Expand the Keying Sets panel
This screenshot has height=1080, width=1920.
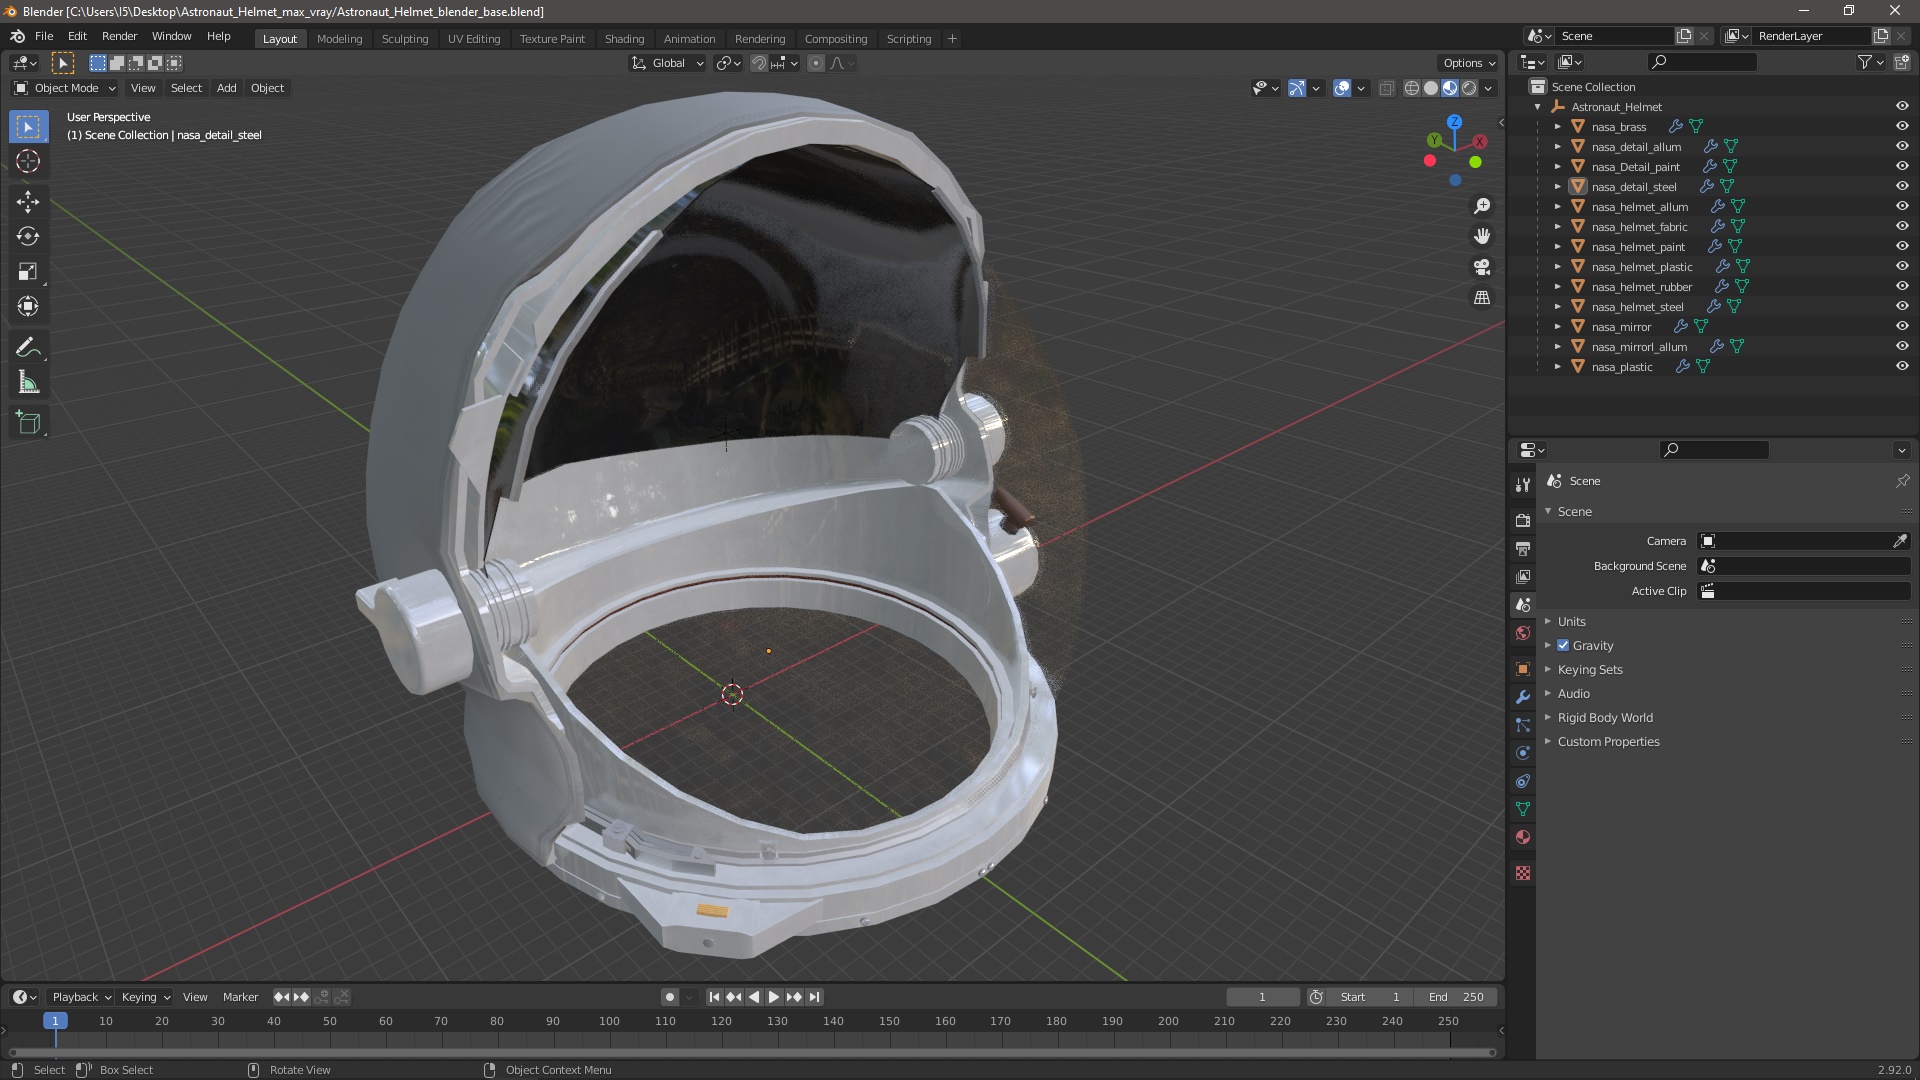pyautogui.click(x=1589, y=669)
